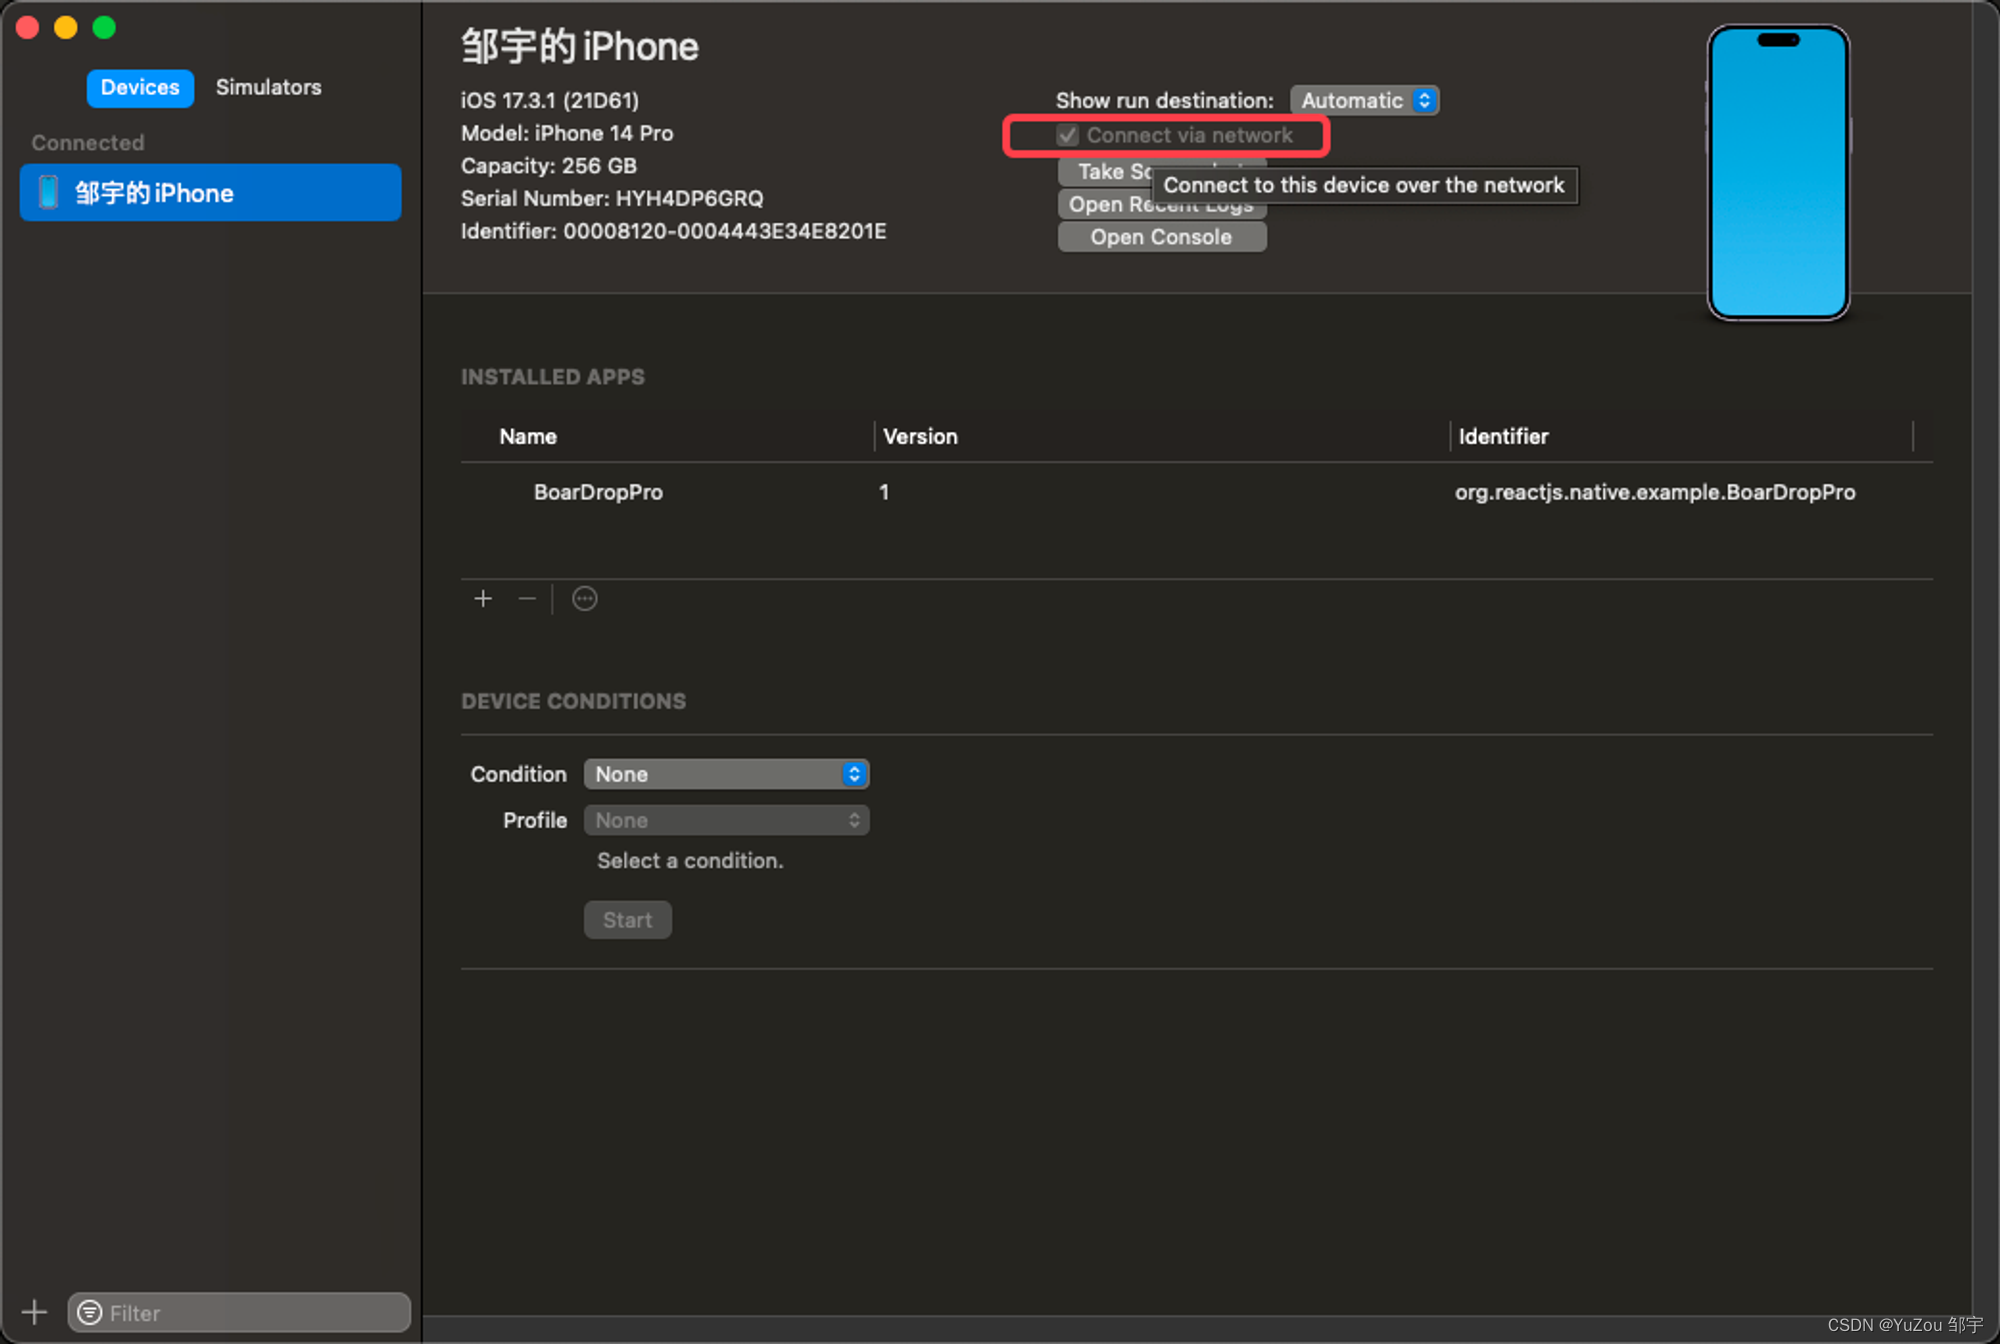The height and width of the screenshot is (1344, 2000).
Task: Click the add device plus icon in the sidebar
Action: tap(34, 1311)
